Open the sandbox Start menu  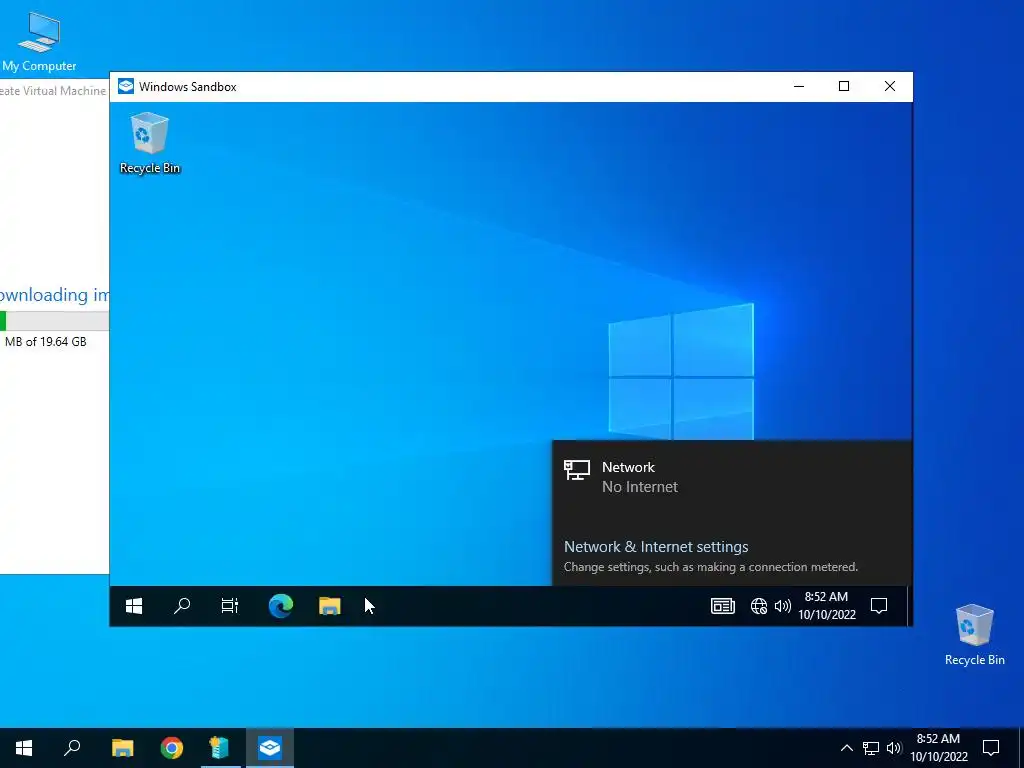[x=134, y=607]
